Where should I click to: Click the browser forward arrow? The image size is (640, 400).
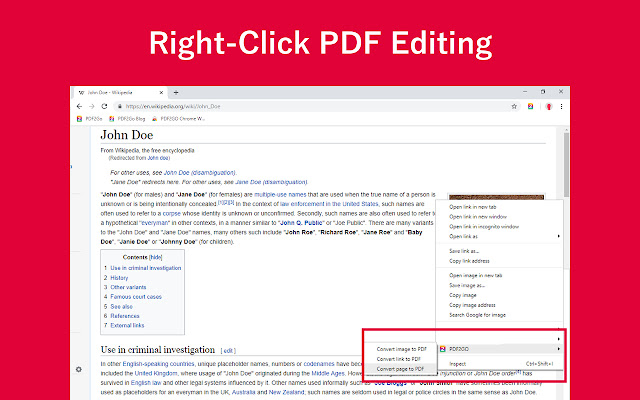[91, 106]
